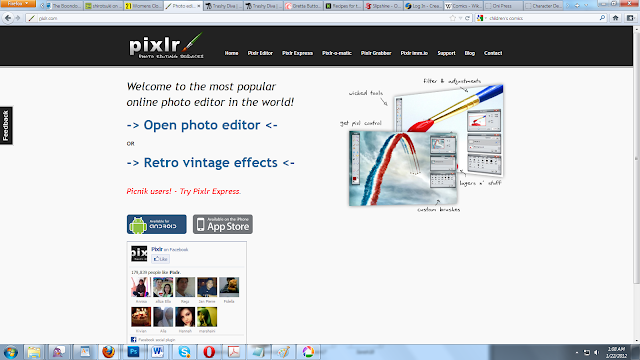Click the Open photo editor link

click(x=202, y=125)
